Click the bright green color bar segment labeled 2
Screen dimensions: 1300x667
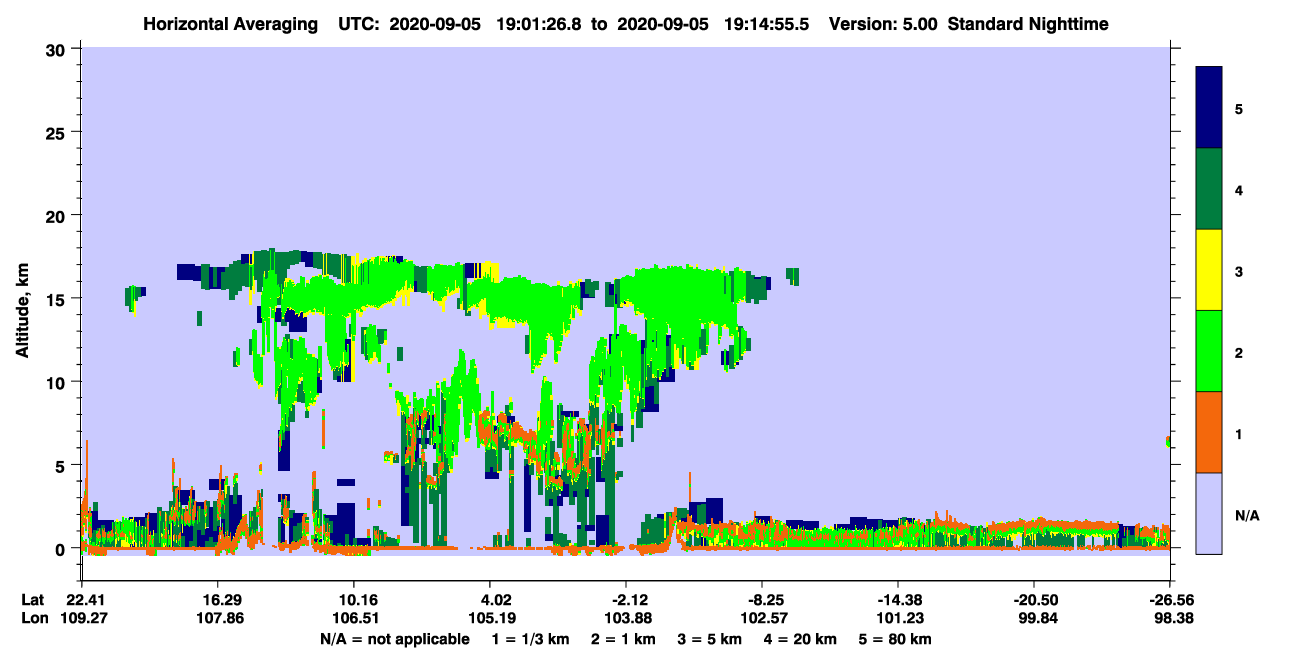pos(1209,351)
